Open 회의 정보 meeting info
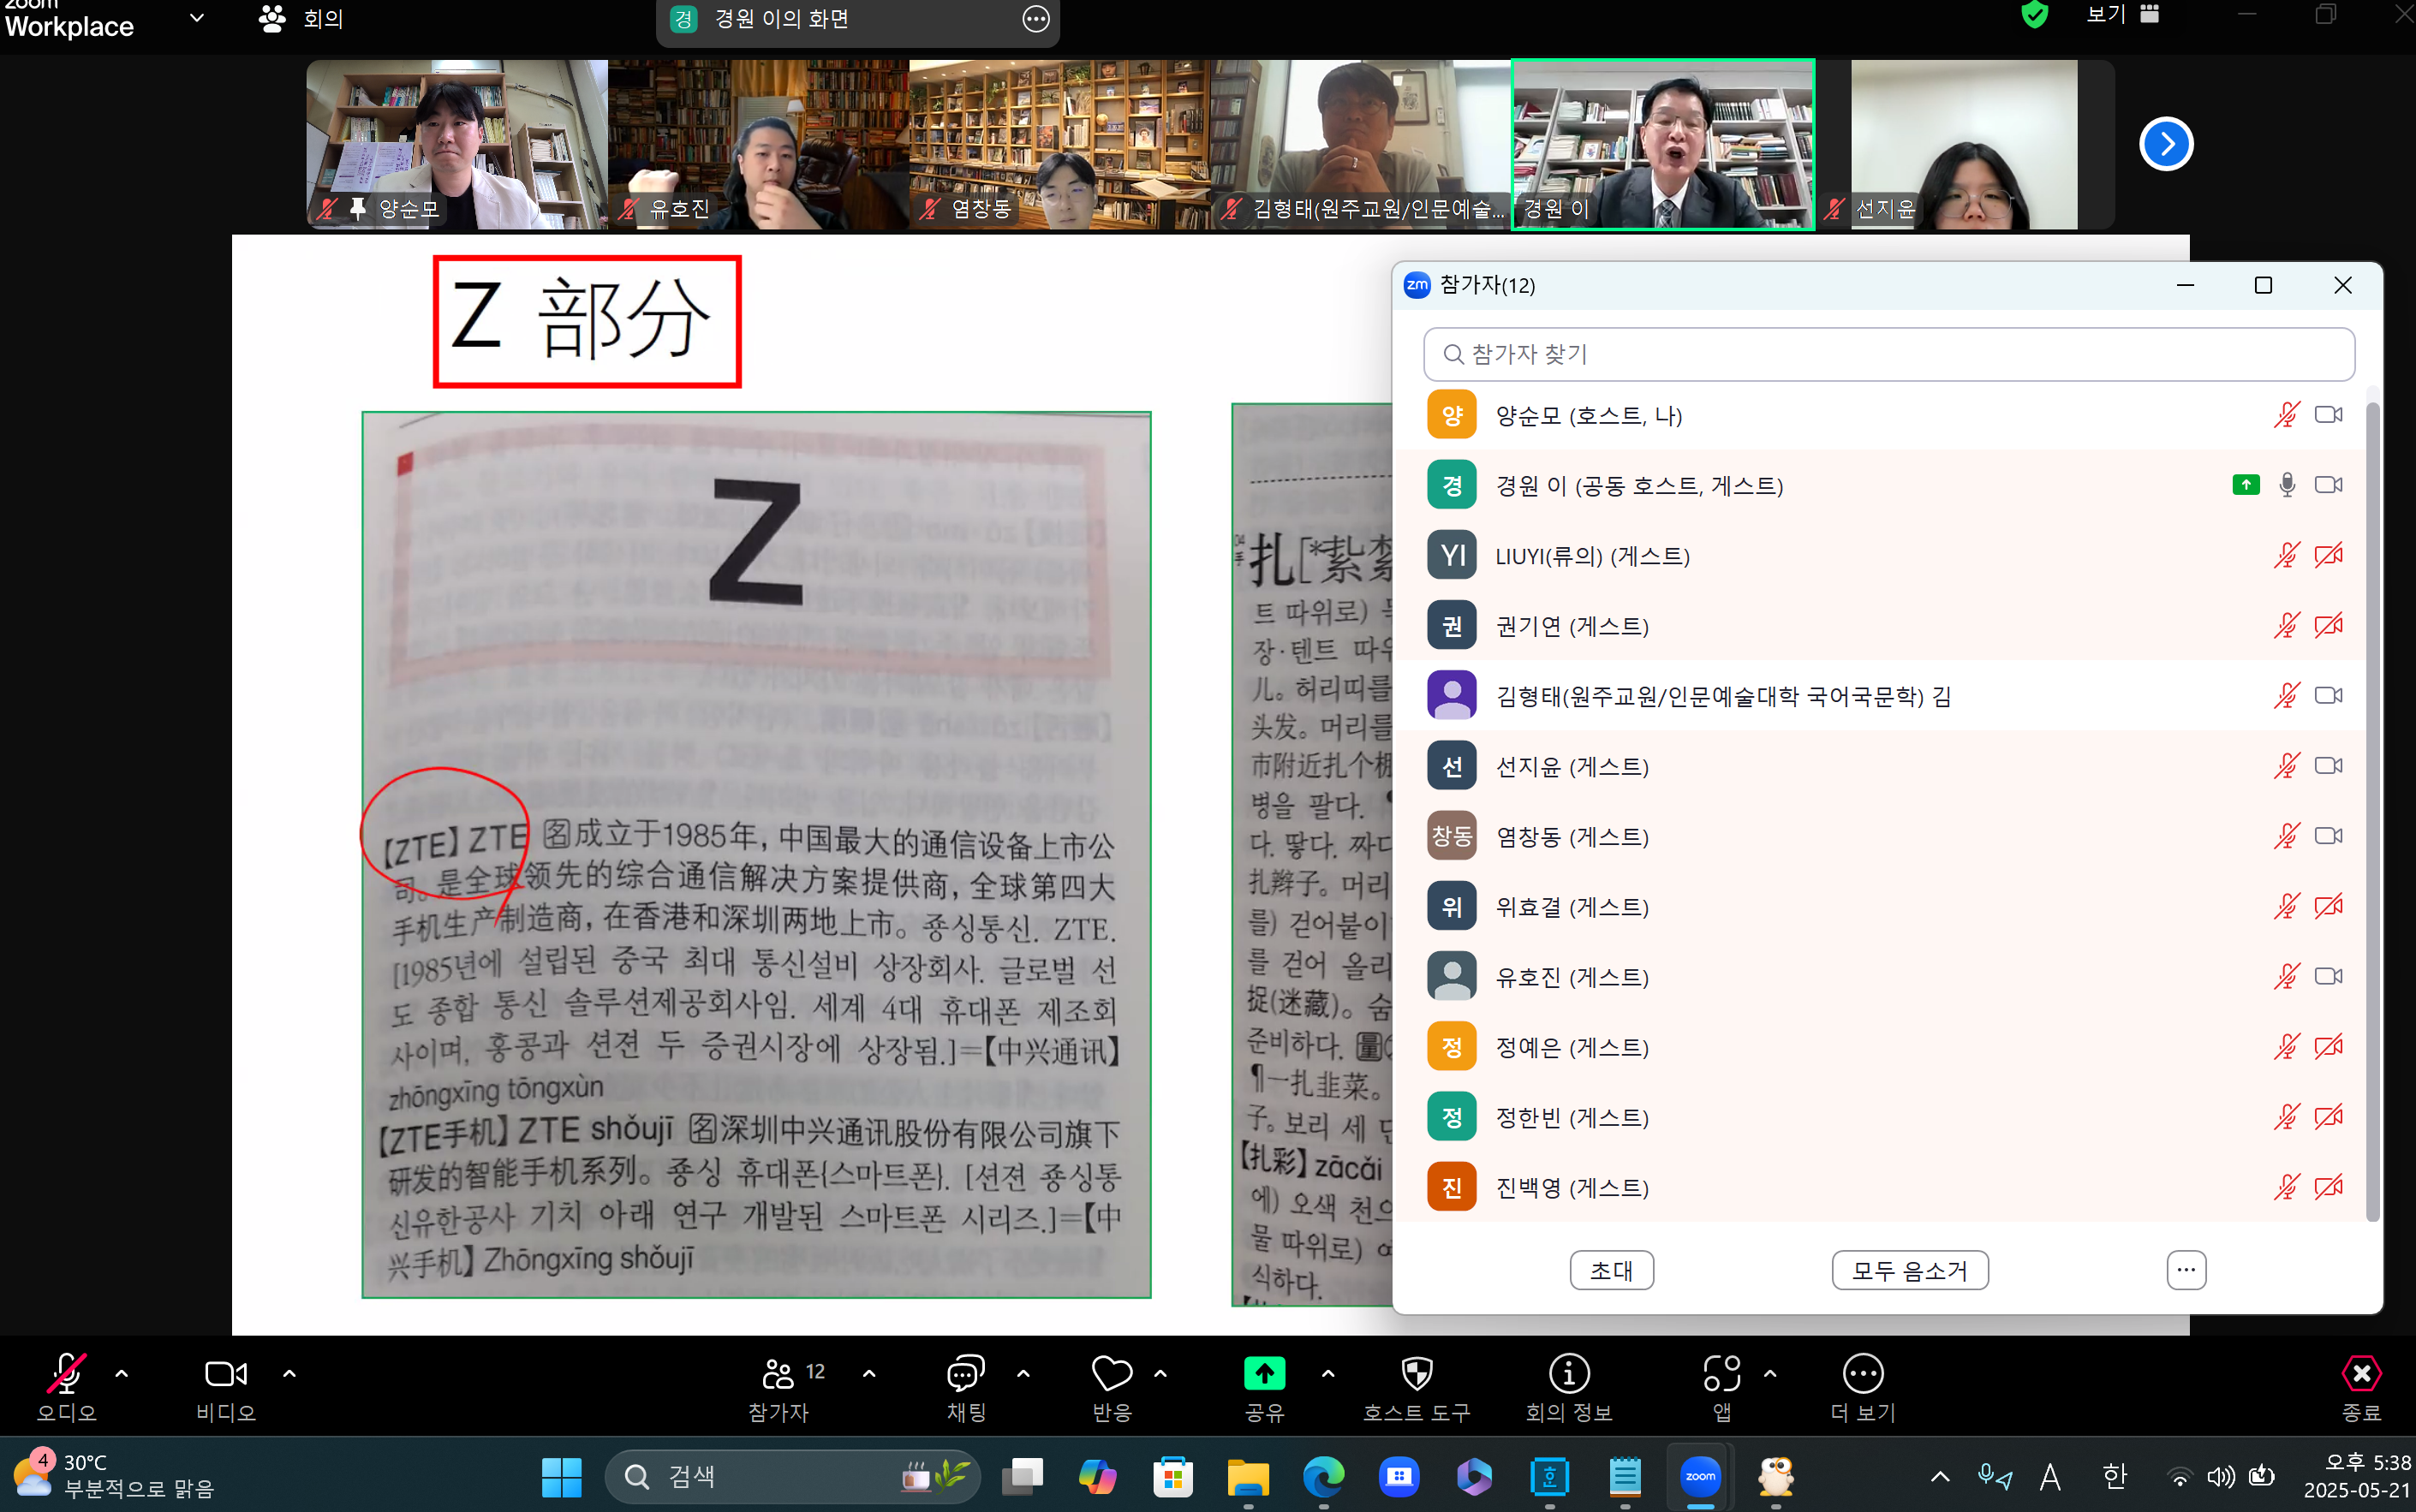This screenshot has height=1512, width=2416. 1569,1386
